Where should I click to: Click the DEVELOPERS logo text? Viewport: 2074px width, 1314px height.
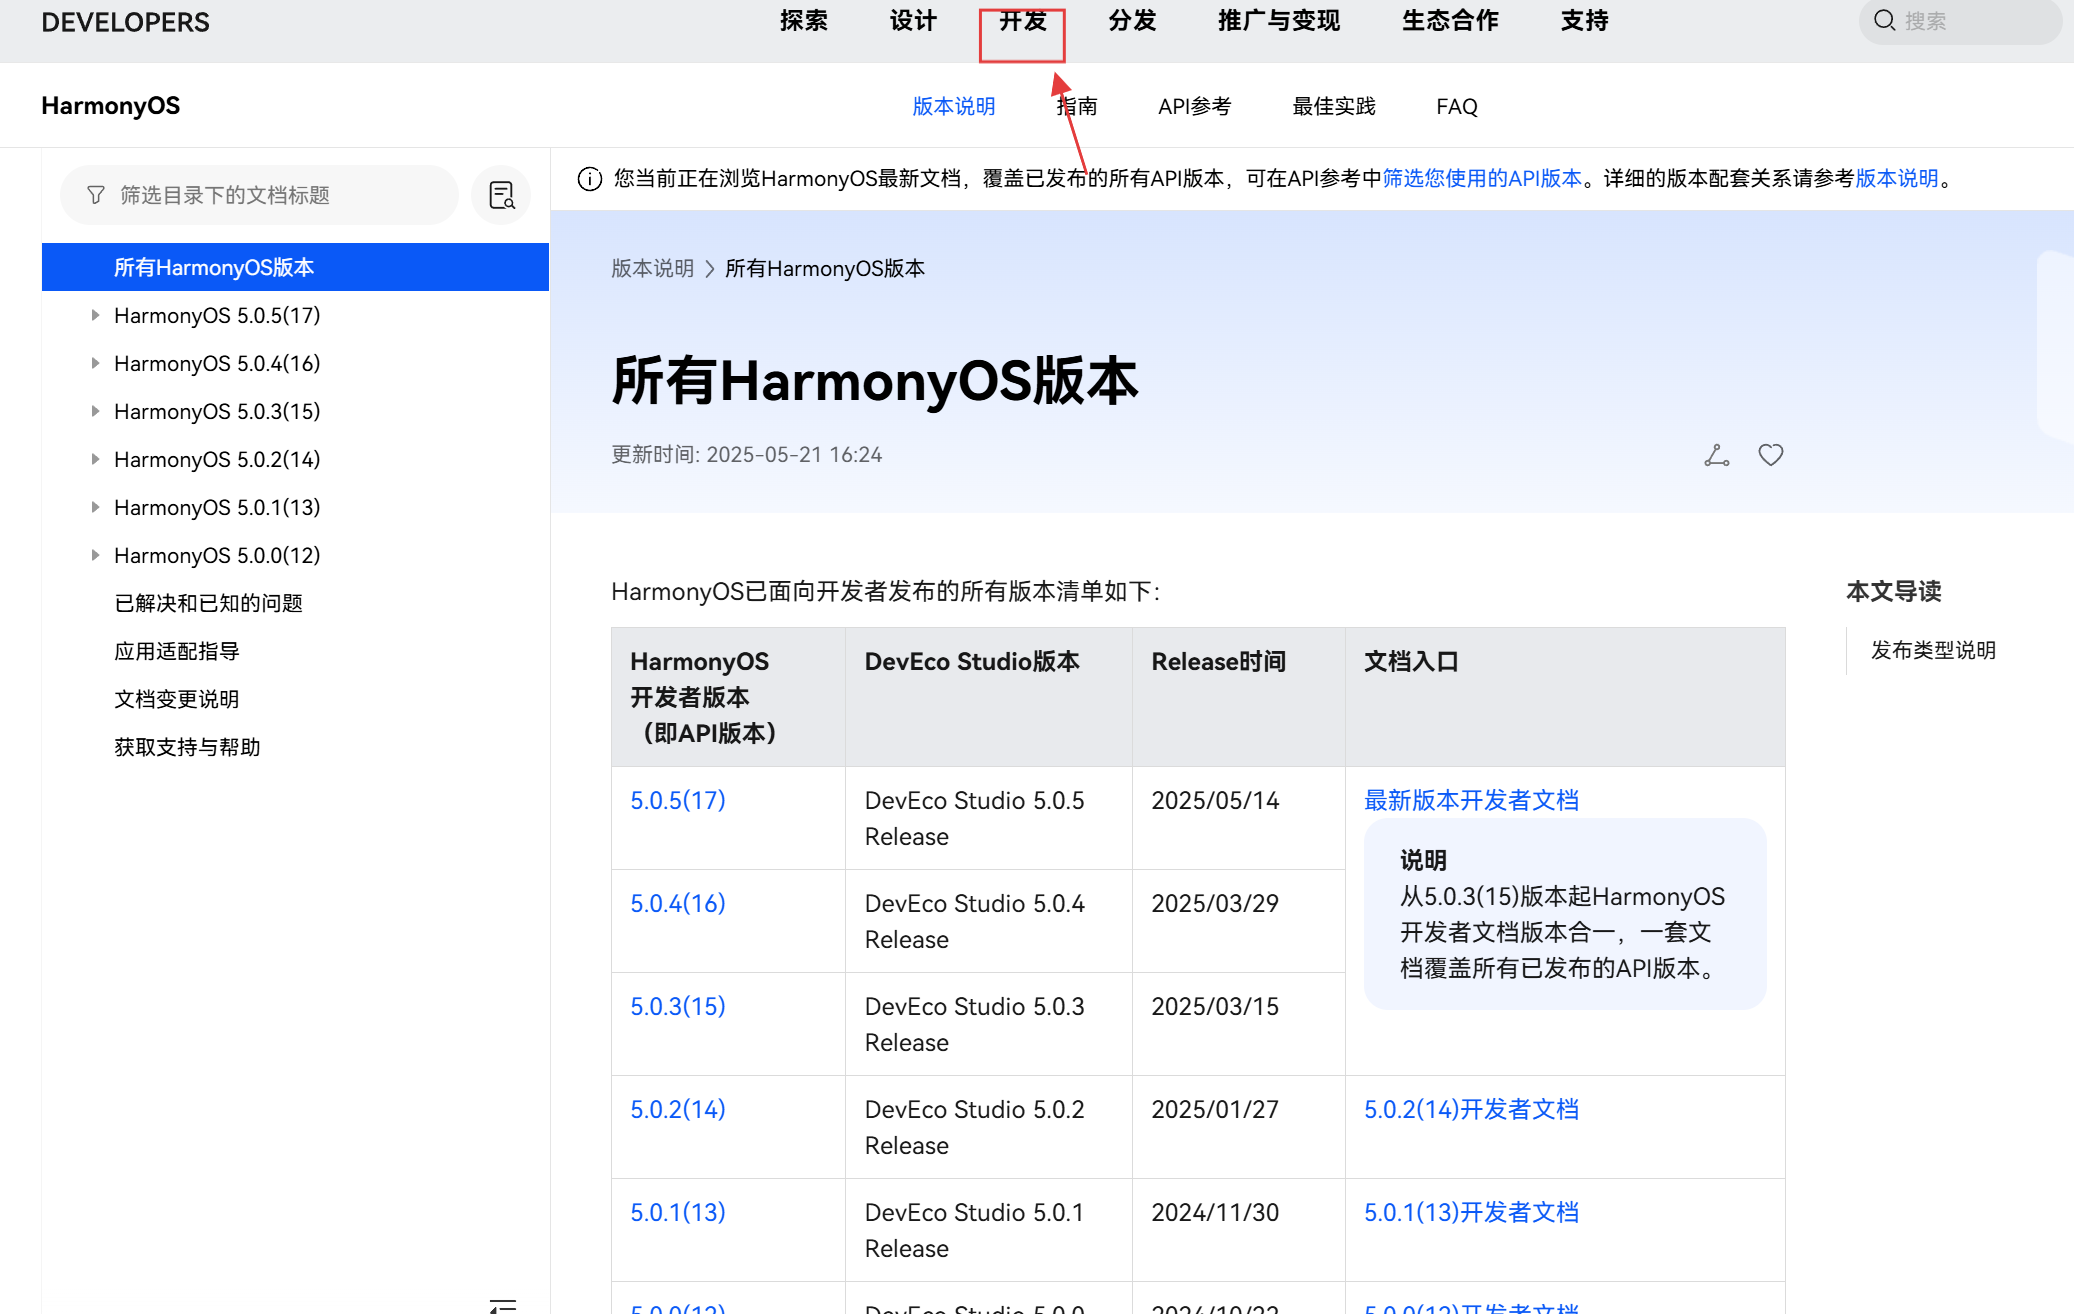pyautogui.click(x=125, y=22)
